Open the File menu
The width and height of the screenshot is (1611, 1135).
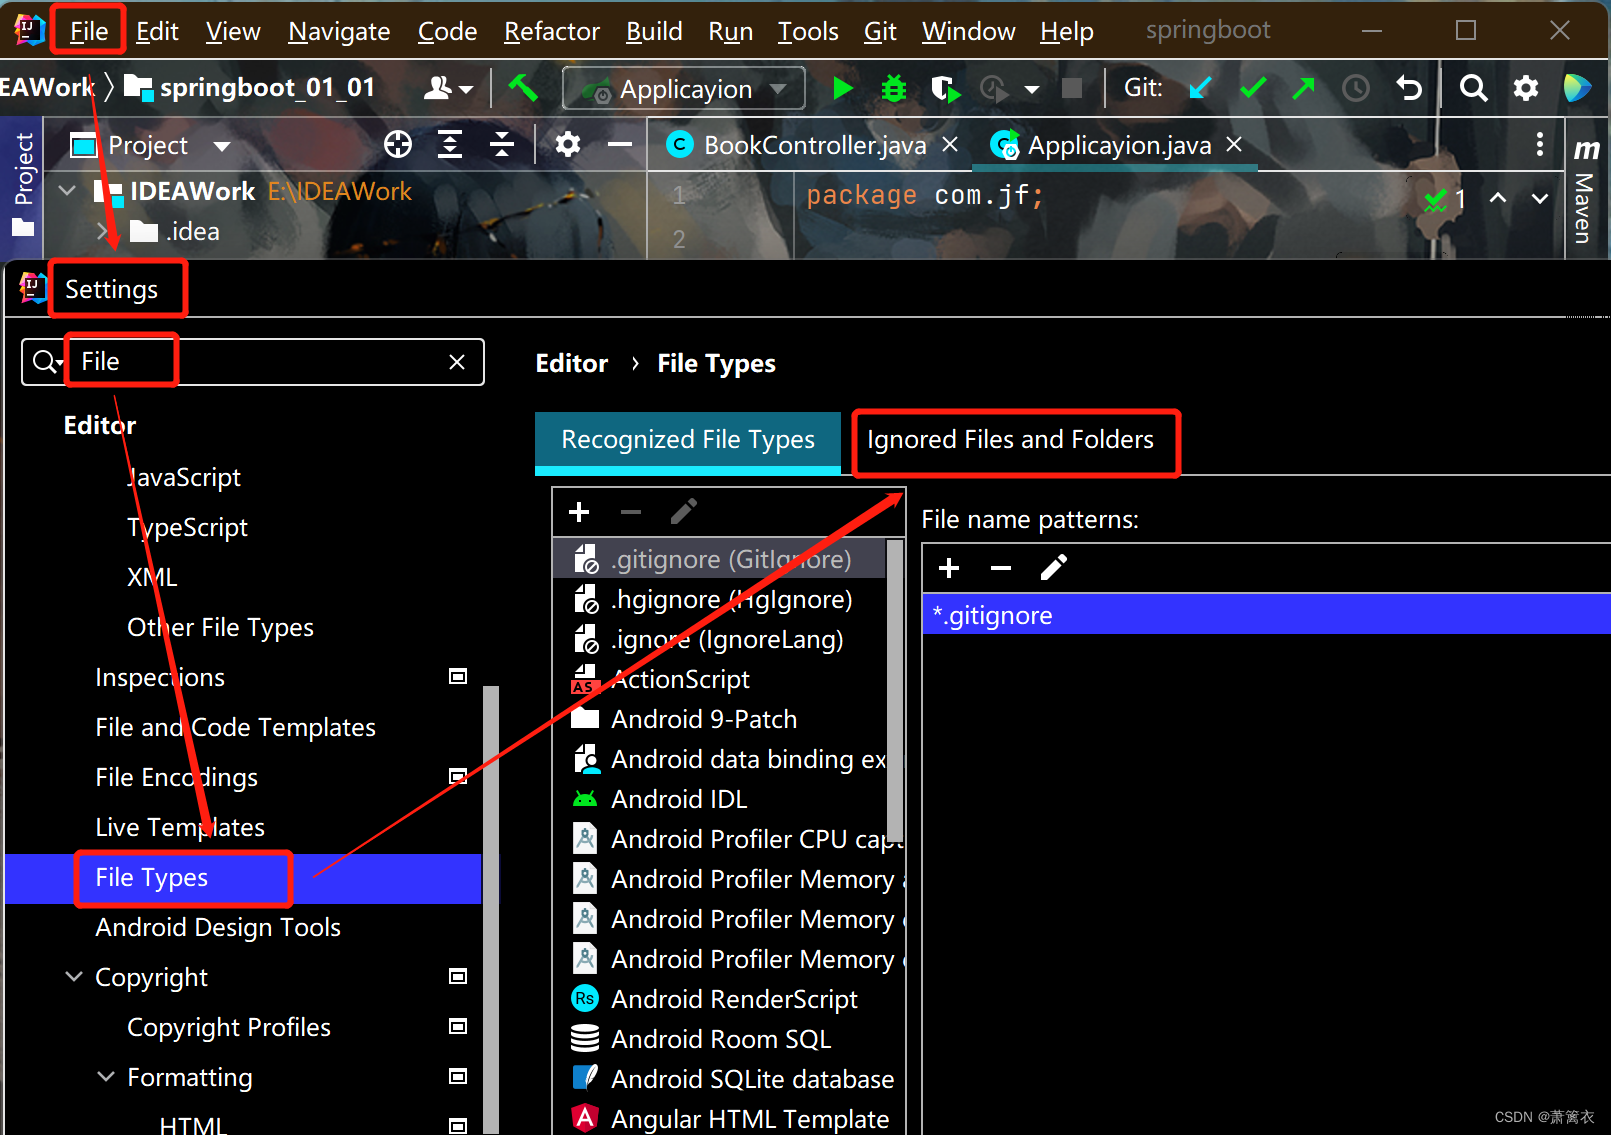coord(89,31)
